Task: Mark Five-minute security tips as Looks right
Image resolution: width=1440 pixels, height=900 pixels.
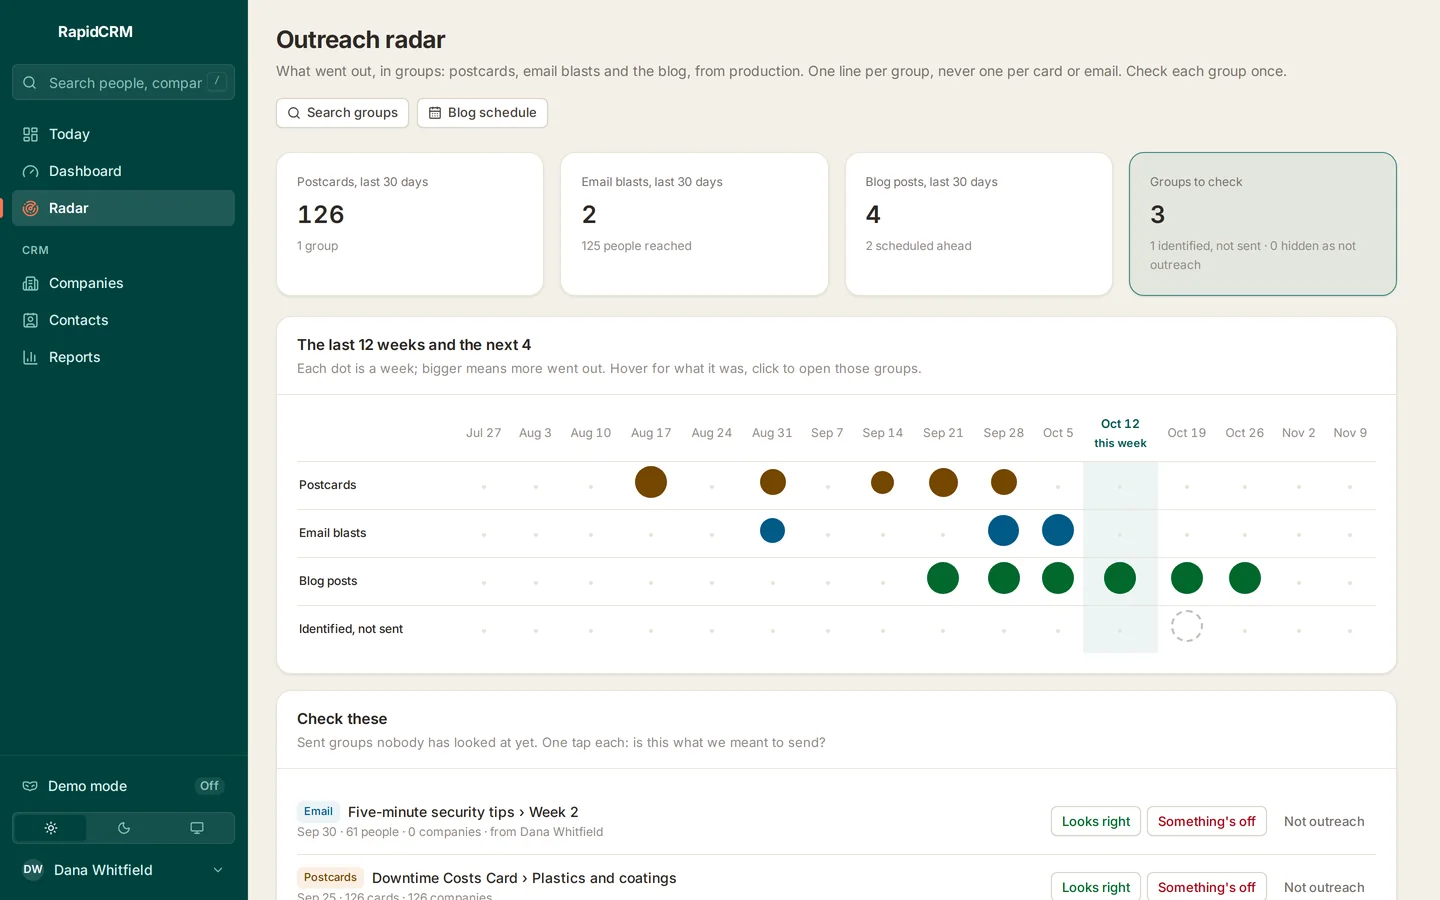Action: click(1095, 821)
